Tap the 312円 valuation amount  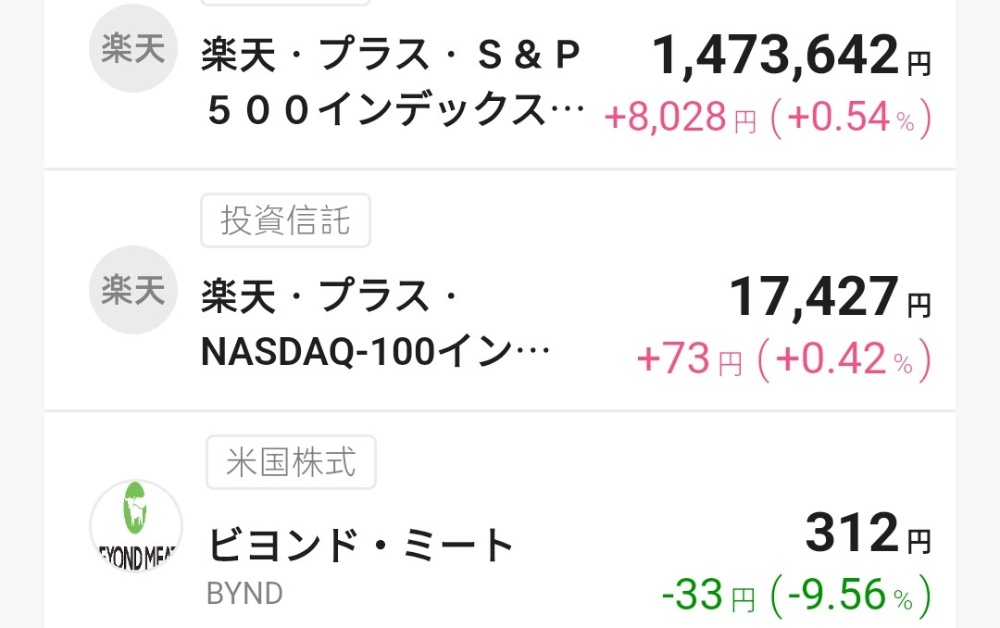pos(868,533)
